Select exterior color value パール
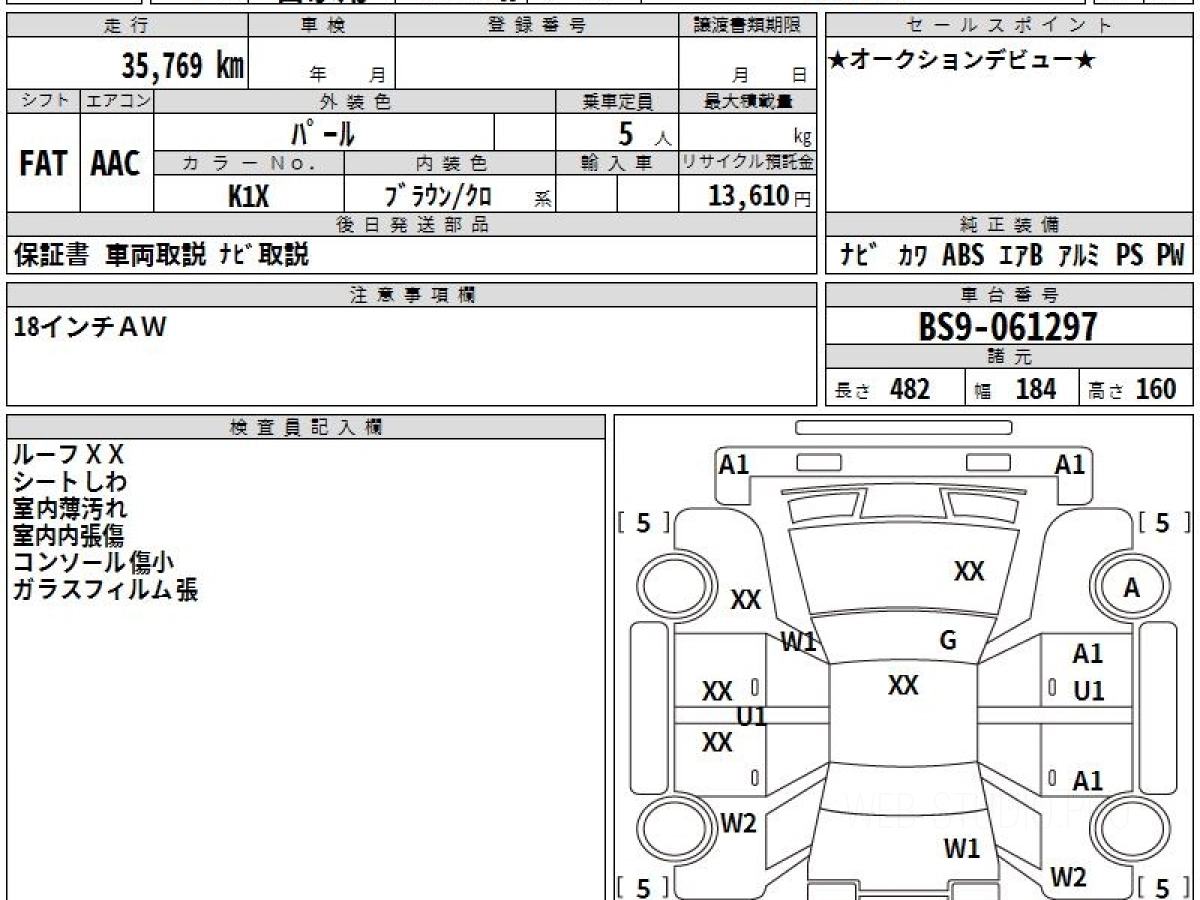This screenshot has width=1200, height=900. click(322, 132)
